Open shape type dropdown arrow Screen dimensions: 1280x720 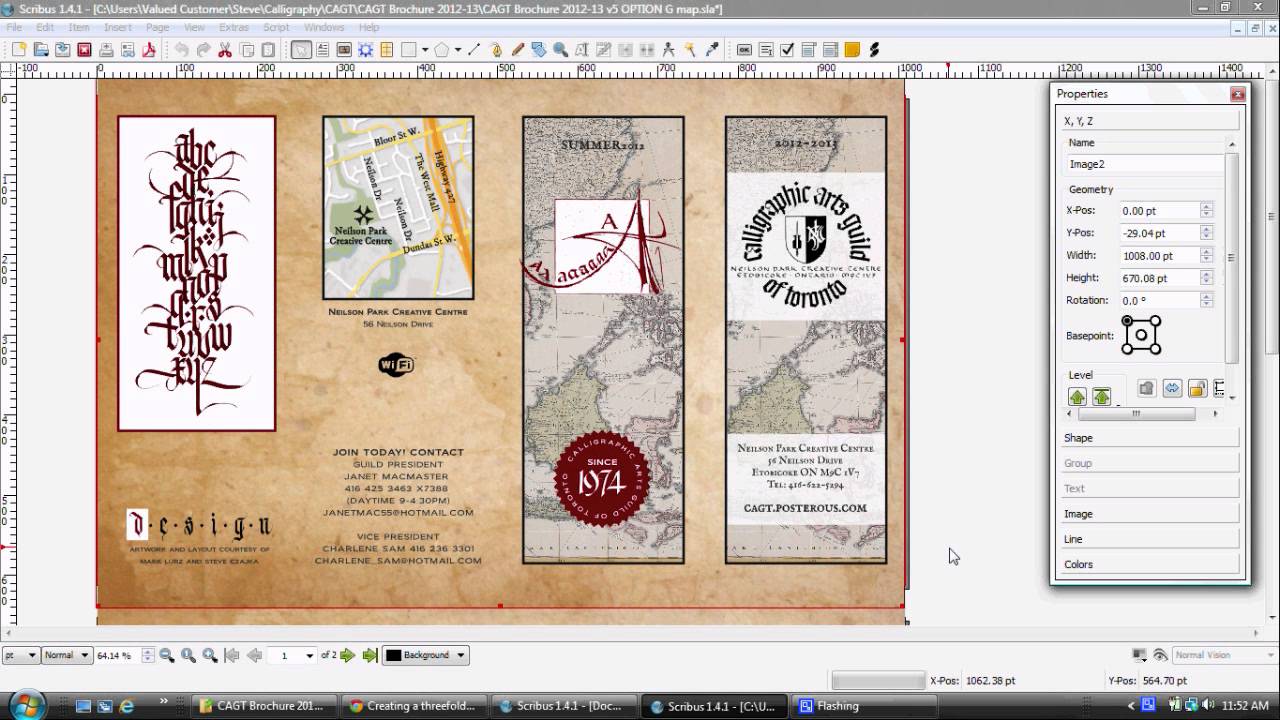click(x=425, y=50)
